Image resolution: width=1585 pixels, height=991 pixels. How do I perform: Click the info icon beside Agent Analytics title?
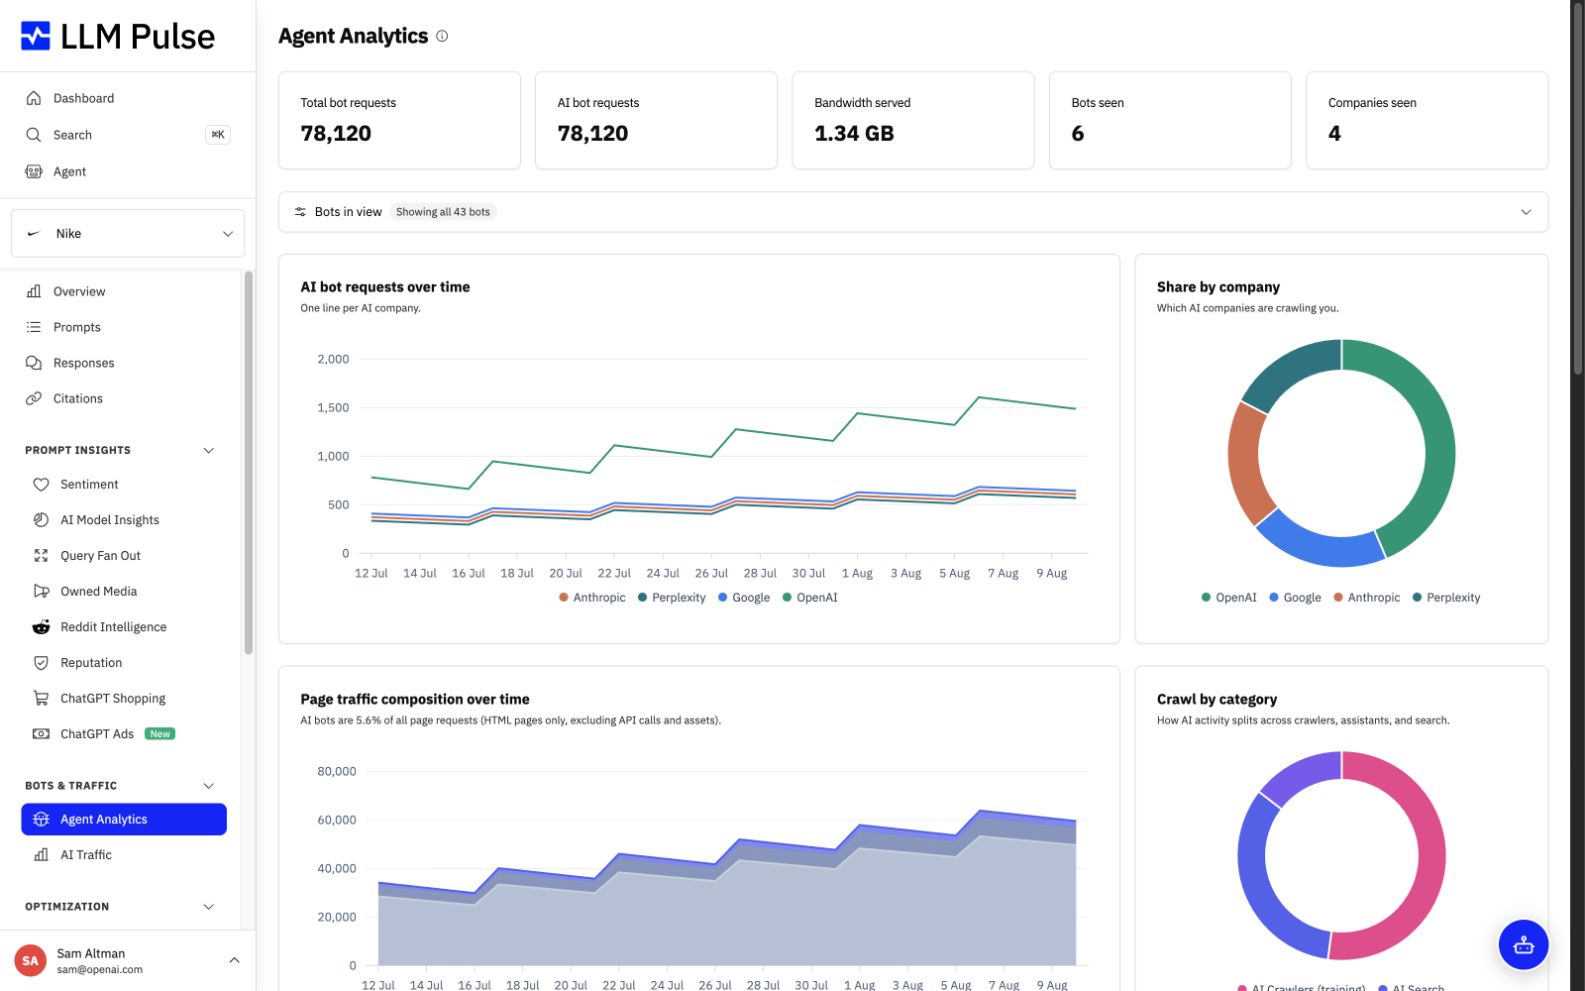click(442, 36)
